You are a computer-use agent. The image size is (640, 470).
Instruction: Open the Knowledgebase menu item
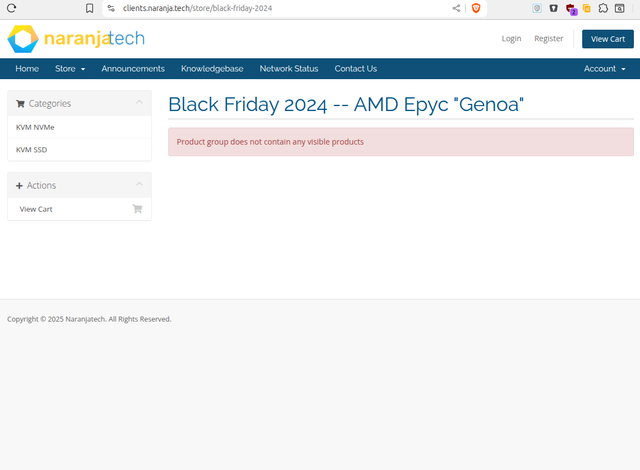pos(212,69)
